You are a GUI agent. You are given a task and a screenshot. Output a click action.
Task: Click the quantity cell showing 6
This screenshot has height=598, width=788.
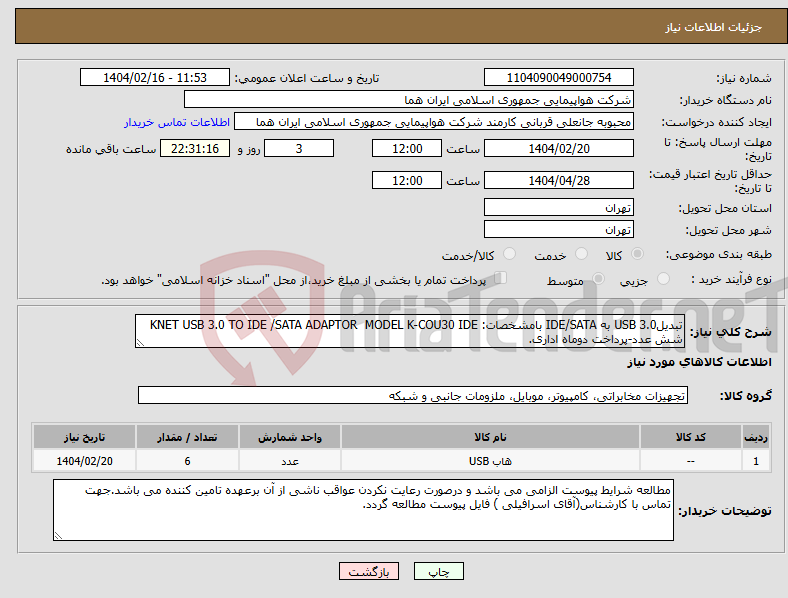point(187,461)
